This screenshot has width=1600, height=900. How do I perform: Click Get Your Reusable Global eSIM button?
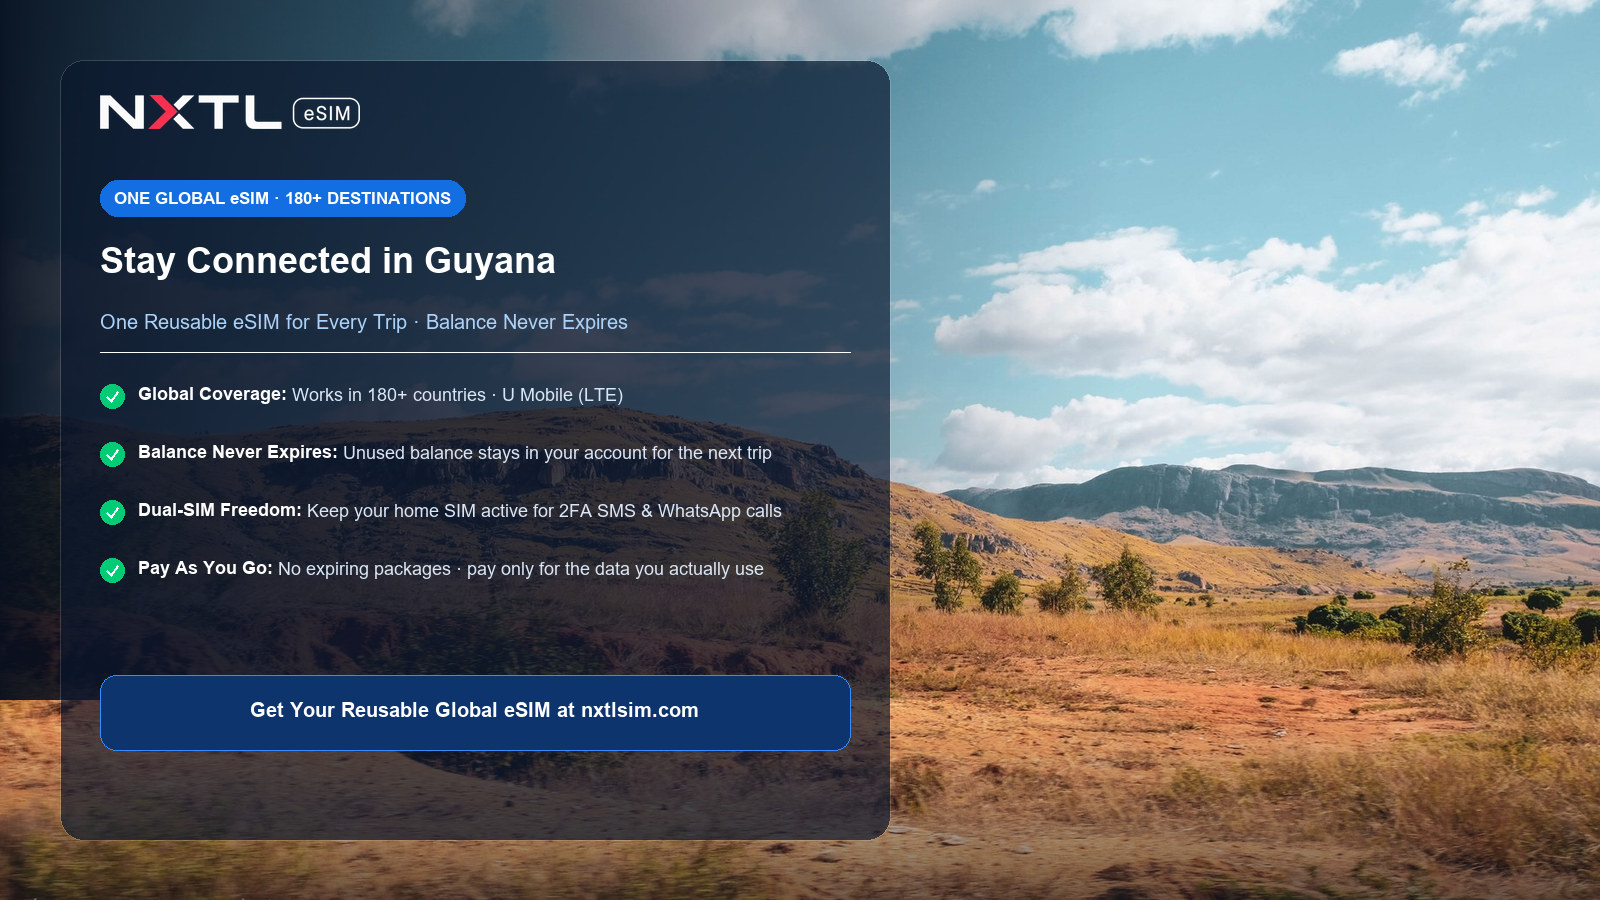475,712
